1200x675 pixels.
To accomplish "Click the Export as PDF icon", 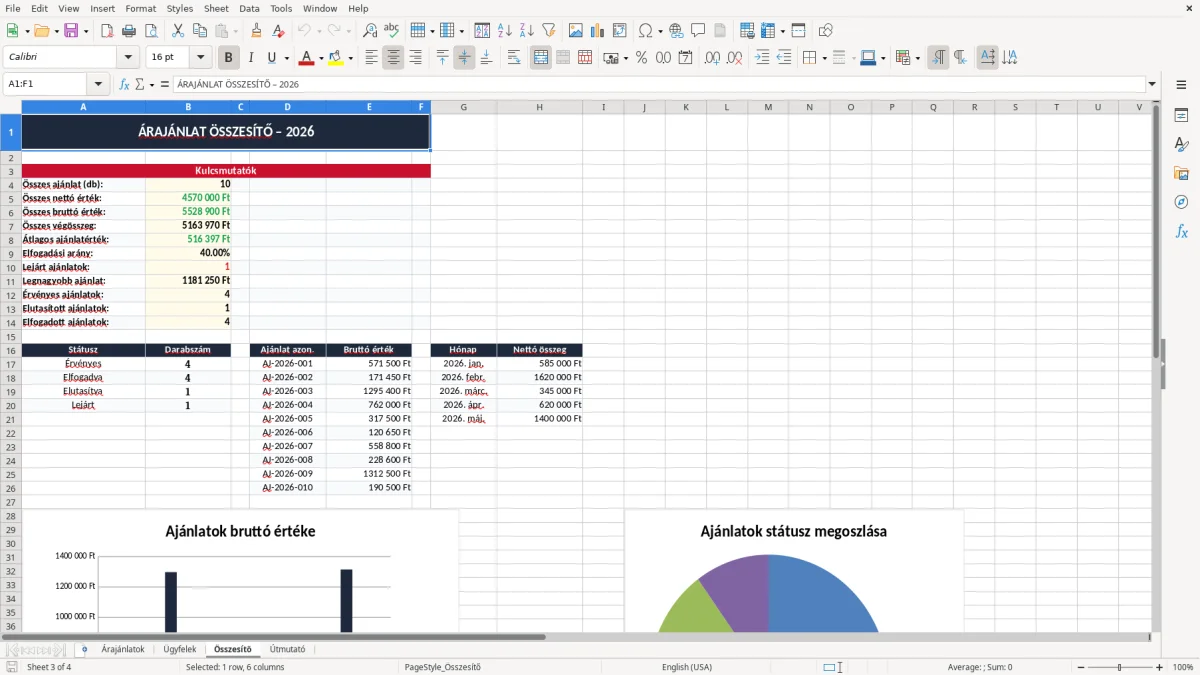I will pyautogui.click(x=106, y=31).
